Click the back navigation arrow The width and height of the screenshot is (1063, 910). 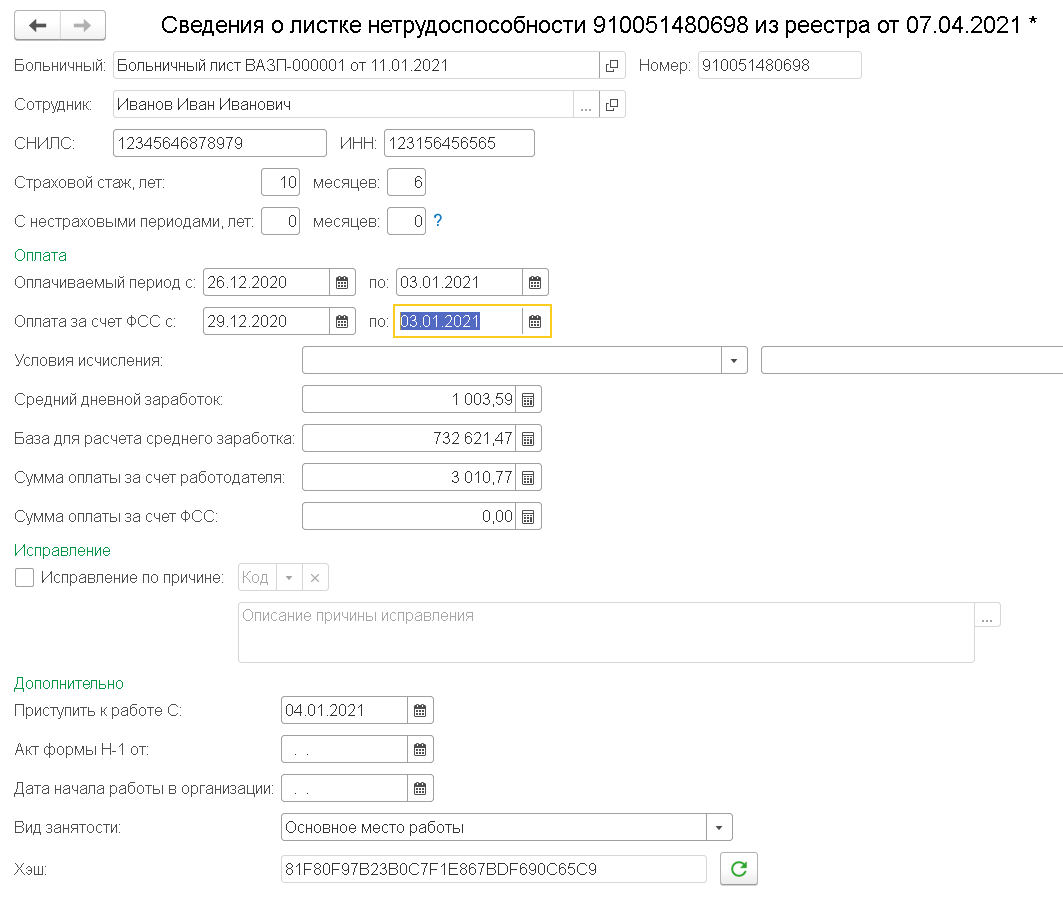37,25
